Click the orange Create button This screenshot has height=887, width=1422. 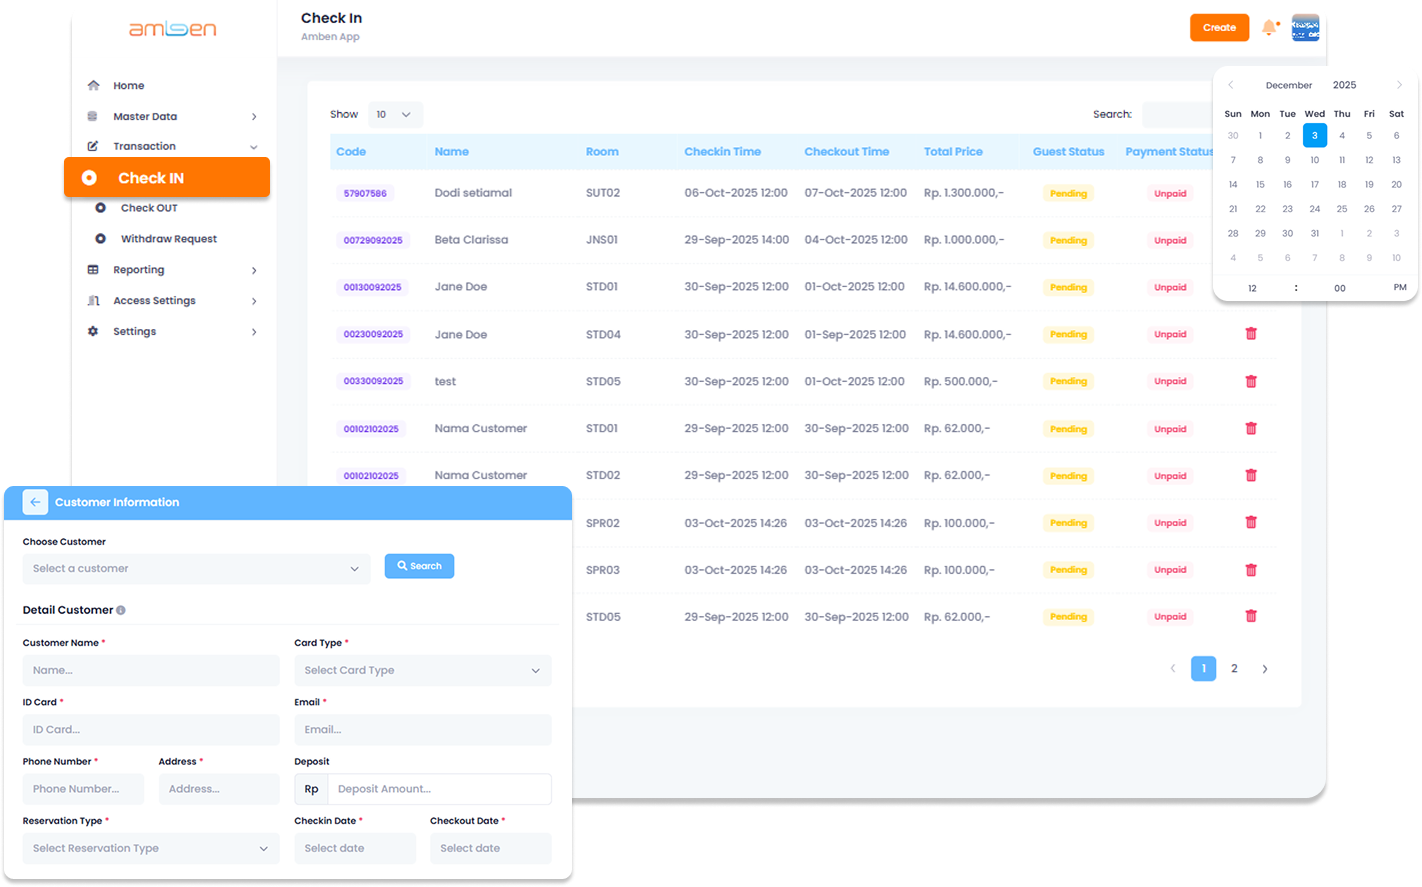1219,28
